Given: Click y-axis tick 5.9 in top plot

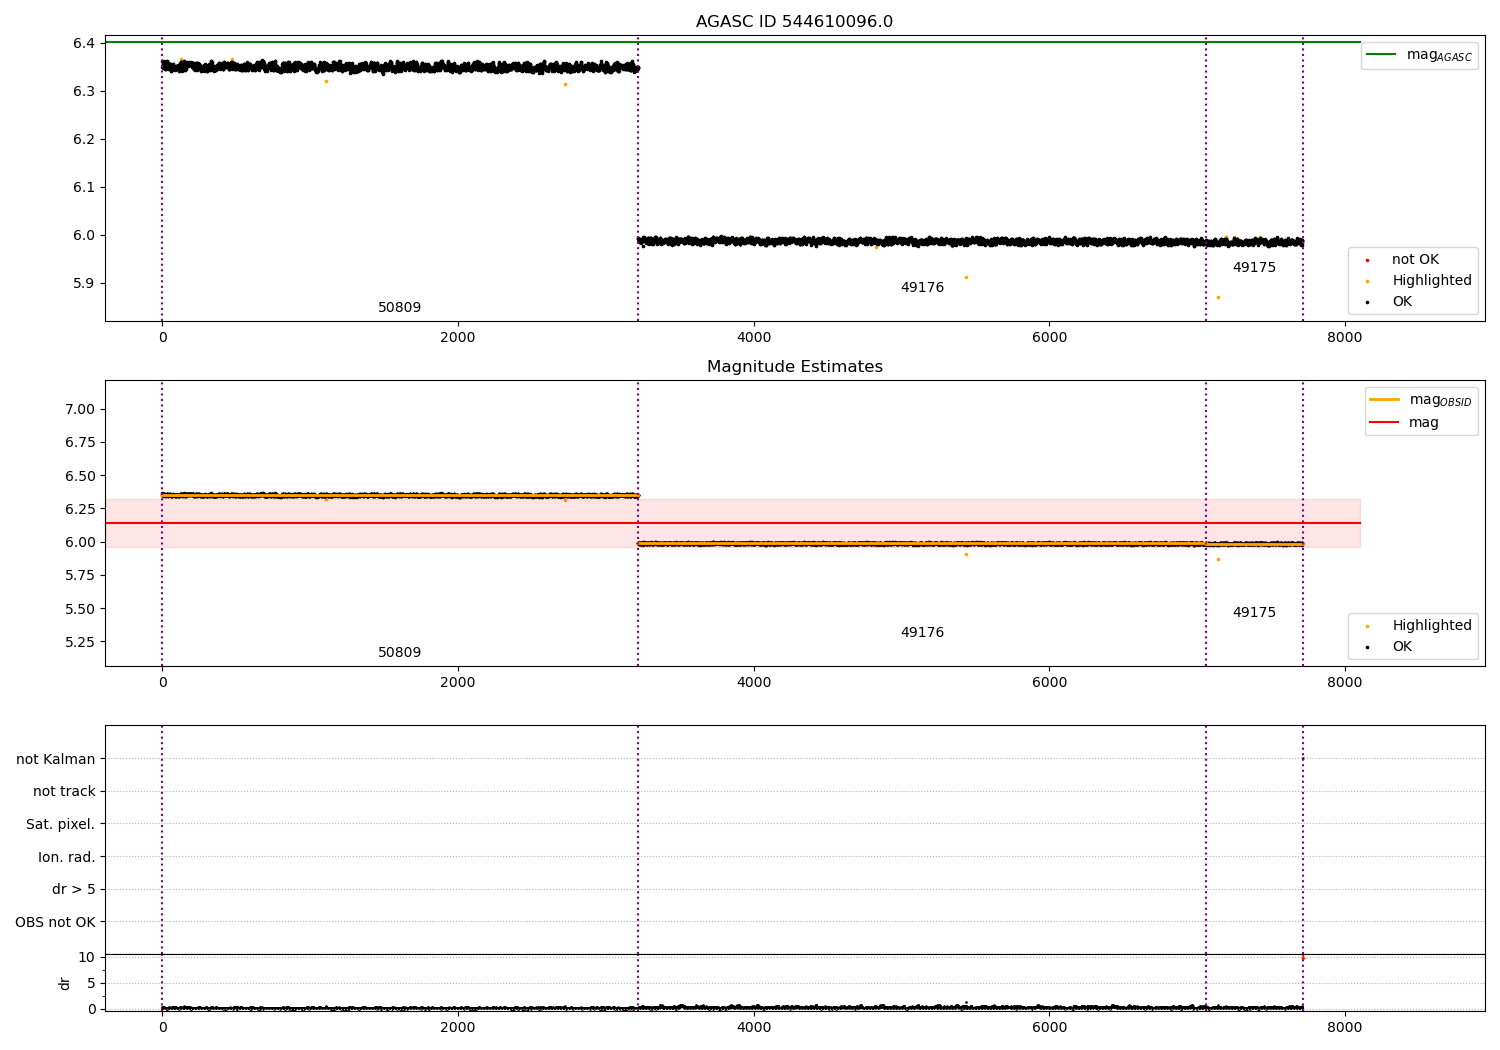Looking at the screenshot, I should click(83, 283).
